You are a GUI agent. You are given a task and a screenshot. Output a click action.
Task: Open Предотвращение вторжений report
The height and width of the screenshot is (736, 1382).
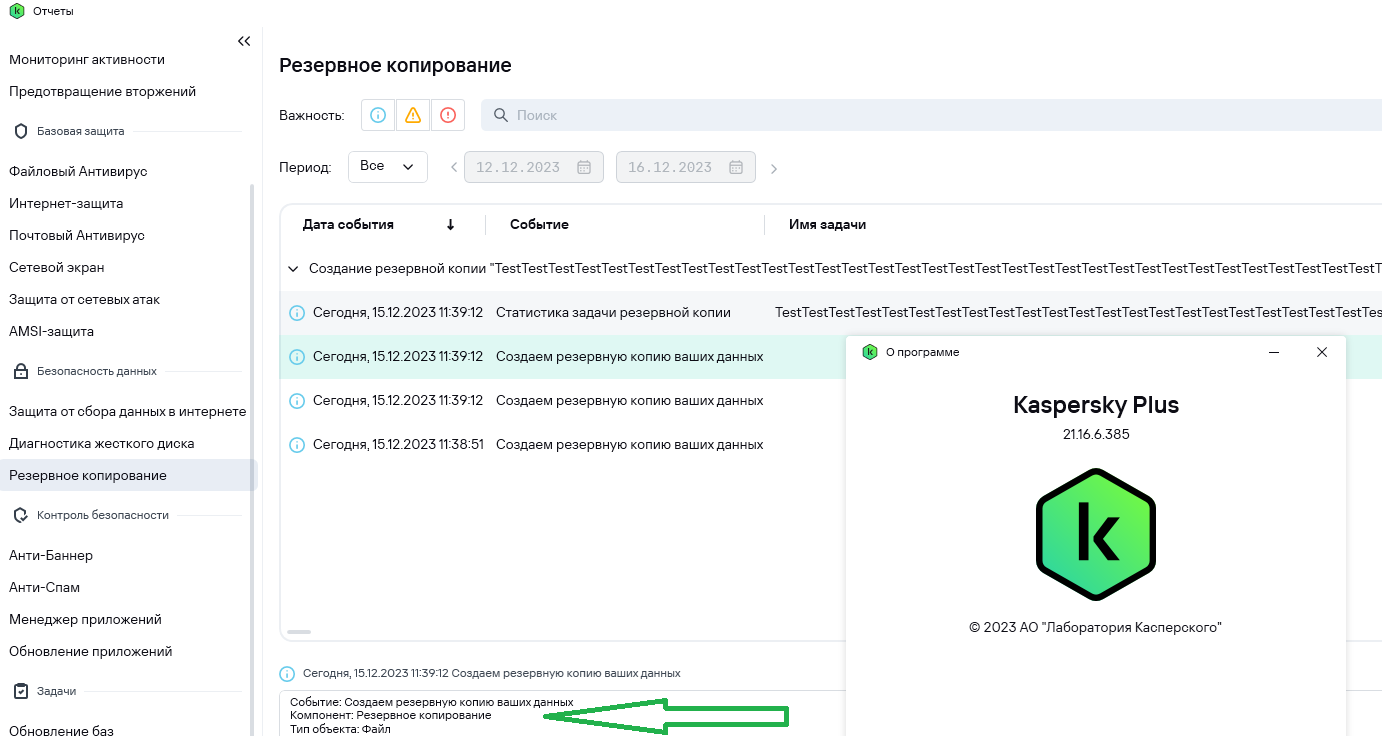(102, 91)
